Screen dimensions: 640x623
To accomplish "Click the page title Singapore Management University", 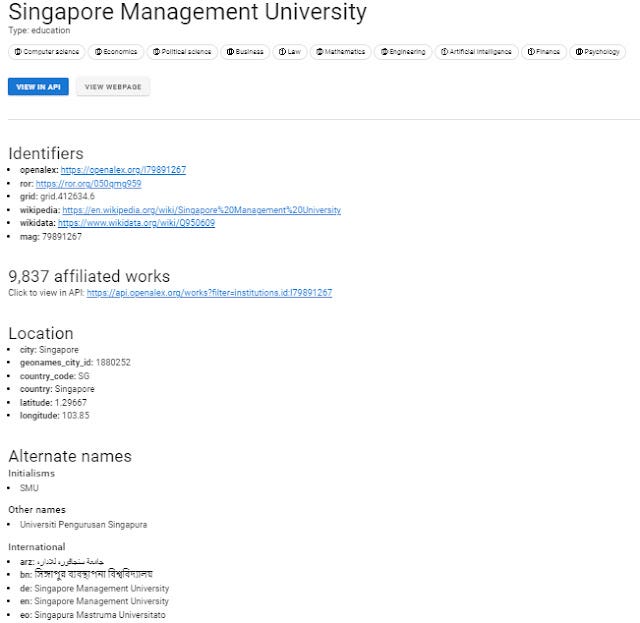I will coord(187,11).
